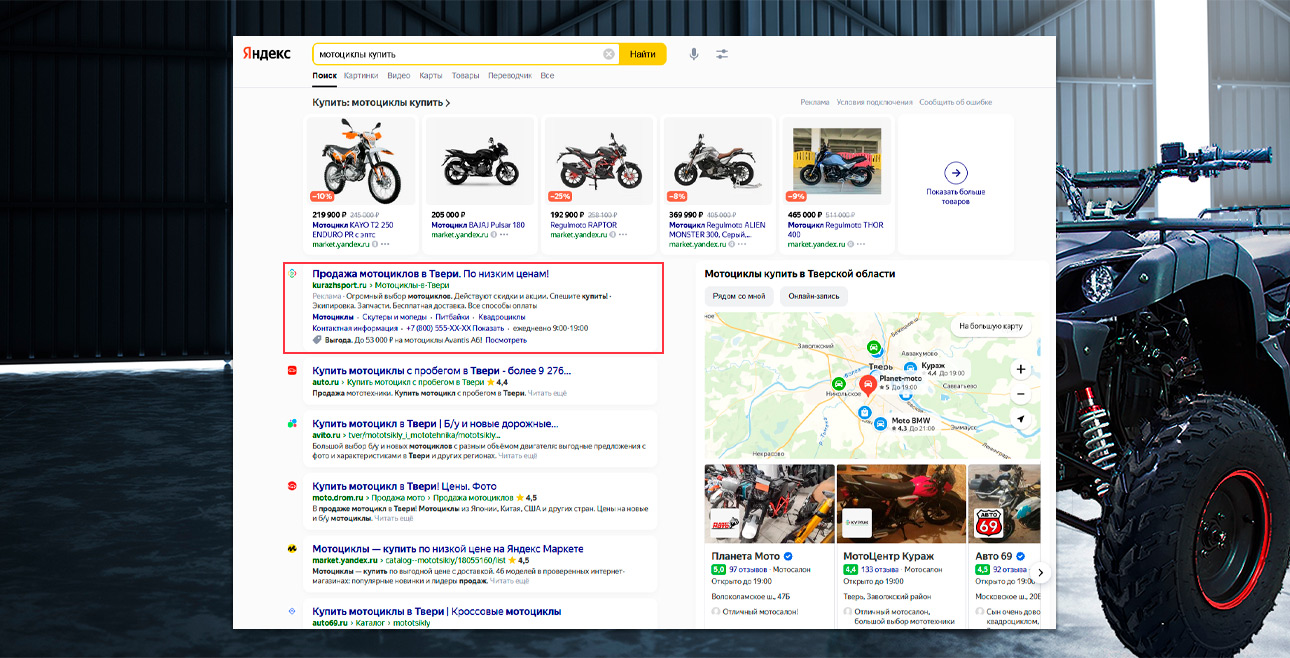This screenshot has width=1290, height=658.
Task: Toggle the "Онлайн-запись" filter
Action: [x=813, y=296]
